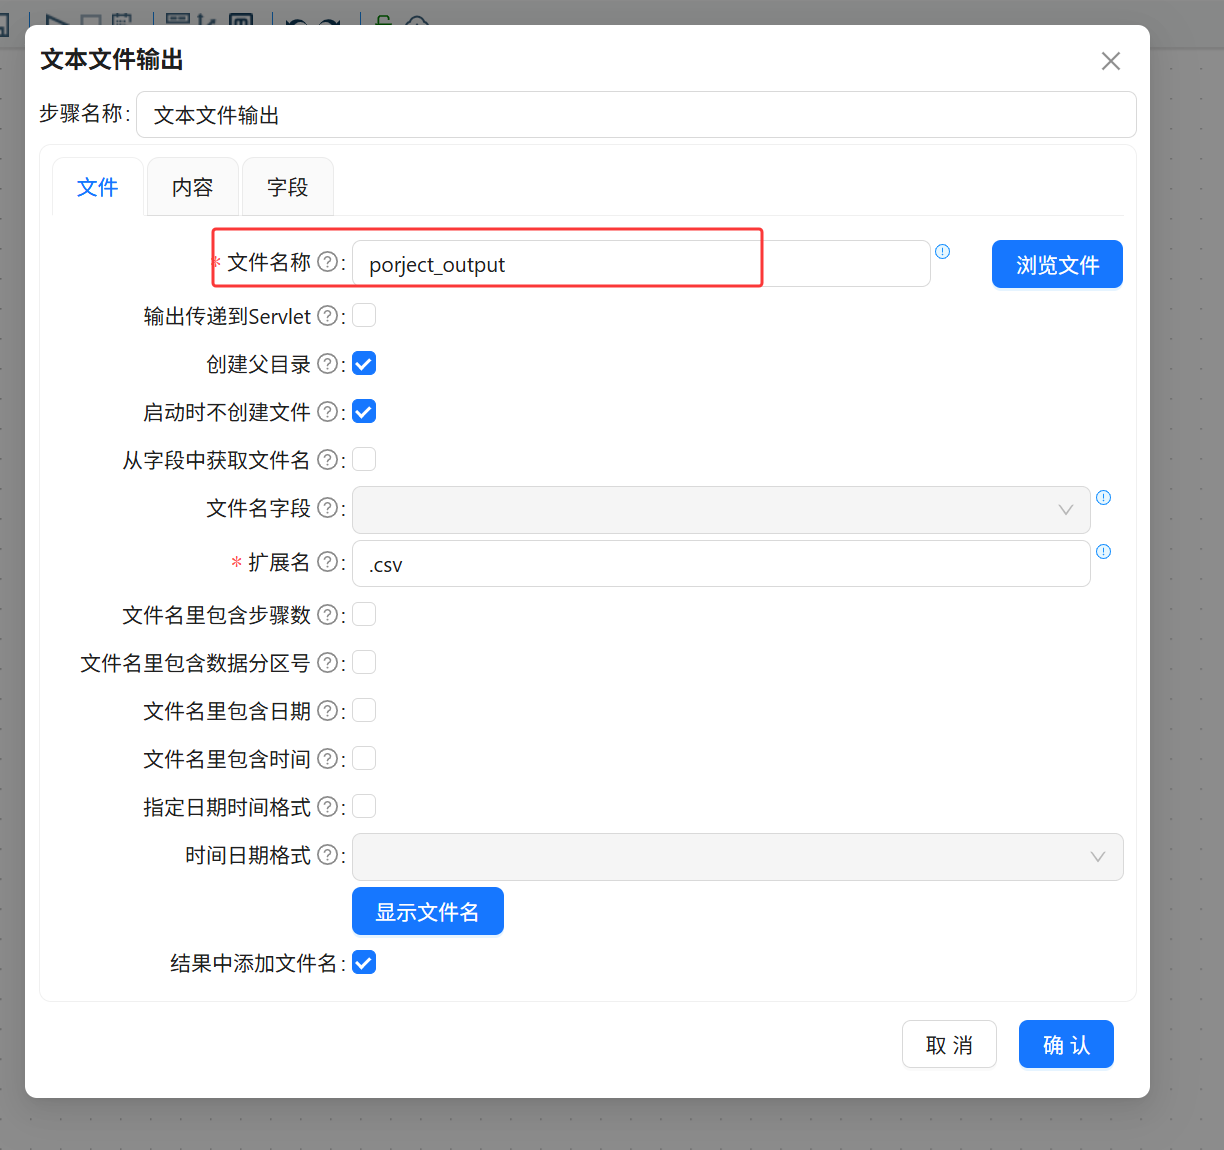Click help icon next to 扩展名 label
The image size is (1224, 1150).
coord(327,562)
